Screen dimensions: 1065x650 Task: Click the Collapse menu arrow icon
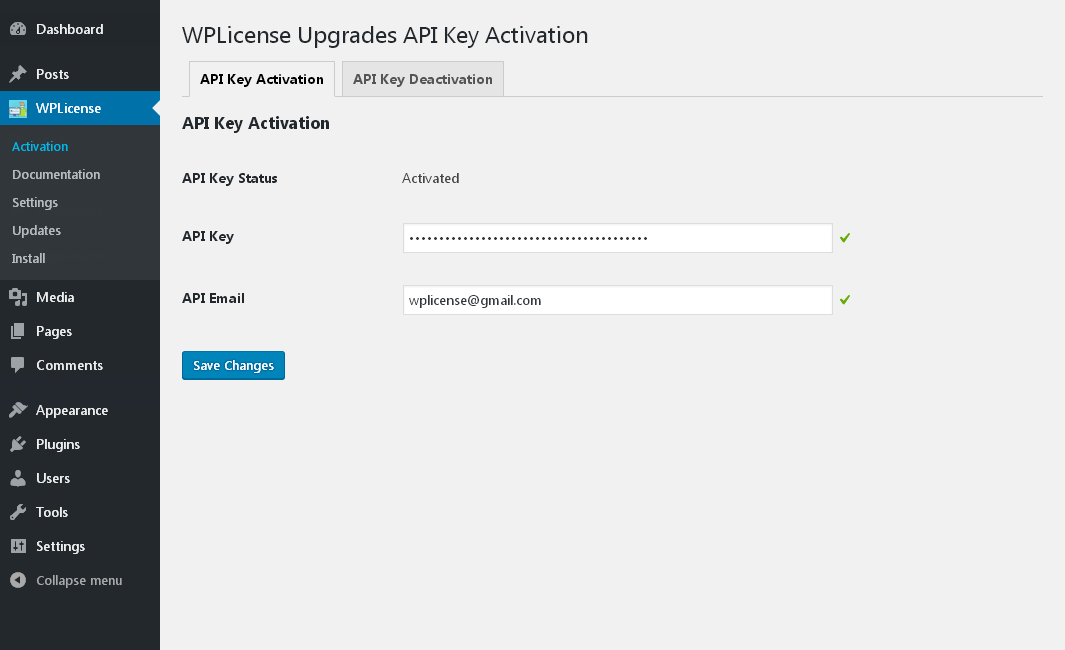pyautogui.click(x=18, y=580)
